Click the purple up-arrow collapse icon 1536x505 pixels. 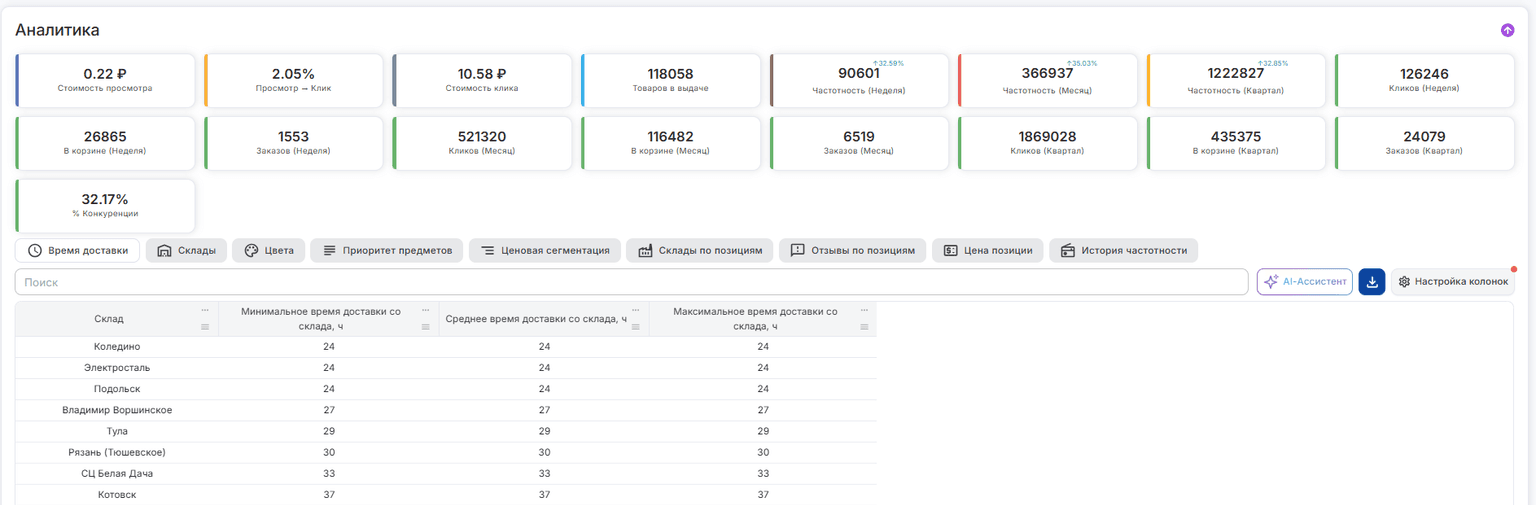1507,30
